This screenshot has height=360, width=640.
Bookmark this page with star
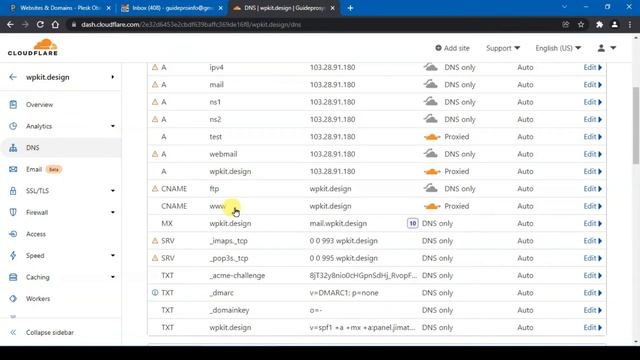581,24
